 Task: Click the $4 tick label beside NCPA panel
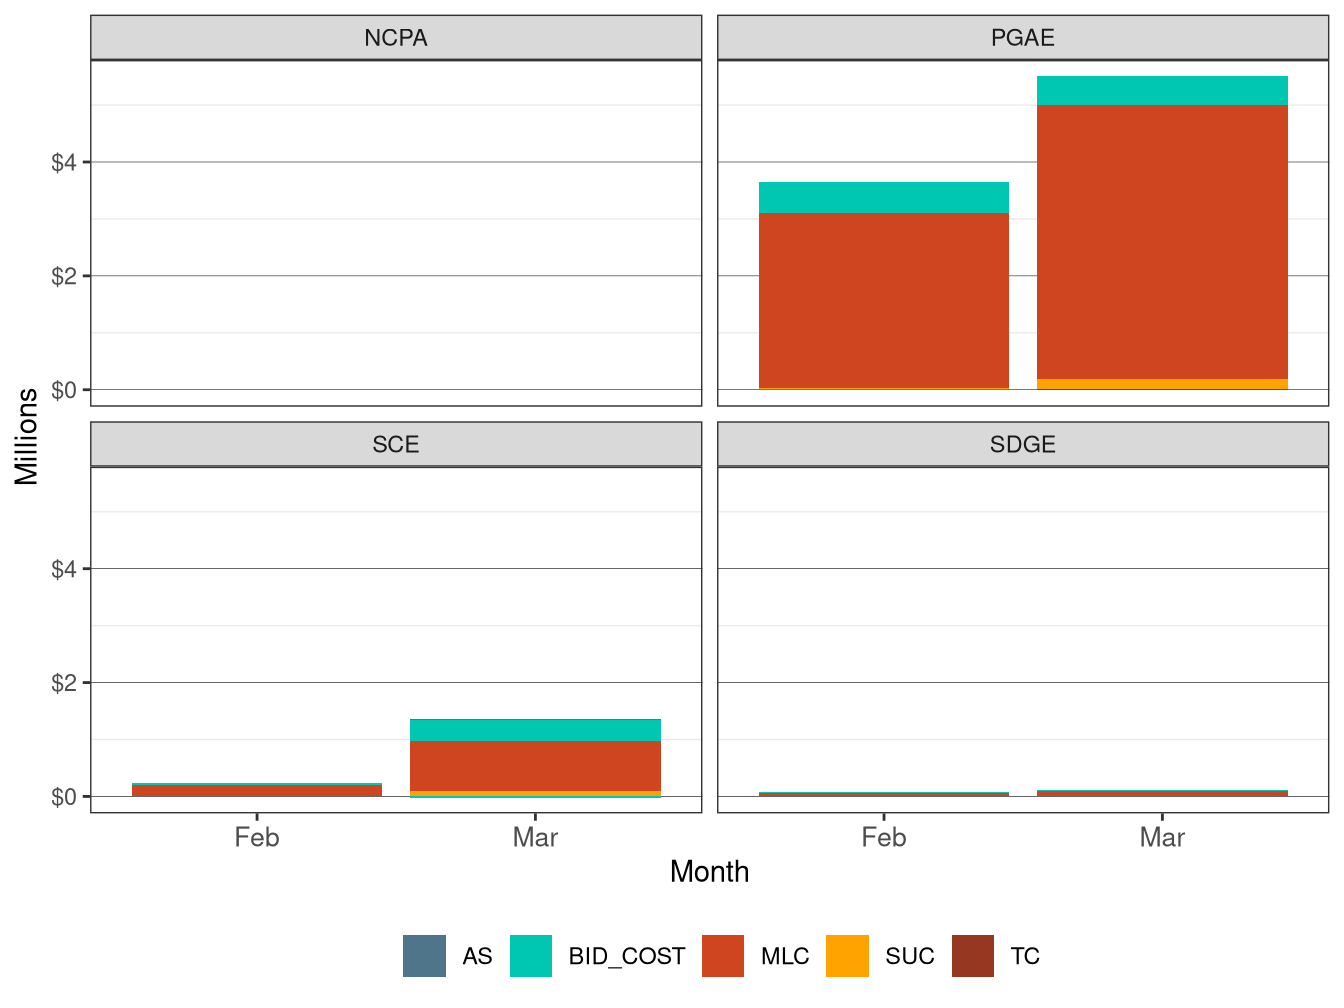pos(64,162)
